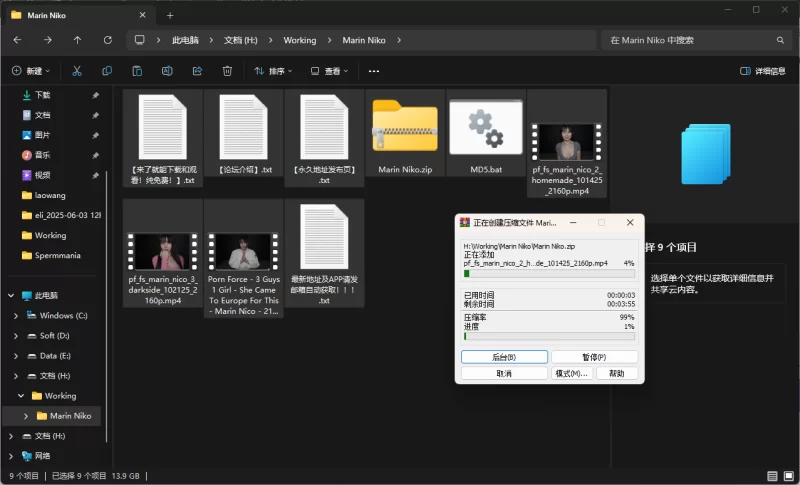Expand Windows (C:) drive in sidebar tree
Image resolution: width=800 pixels, height=485 pixels.
(16, 316)
